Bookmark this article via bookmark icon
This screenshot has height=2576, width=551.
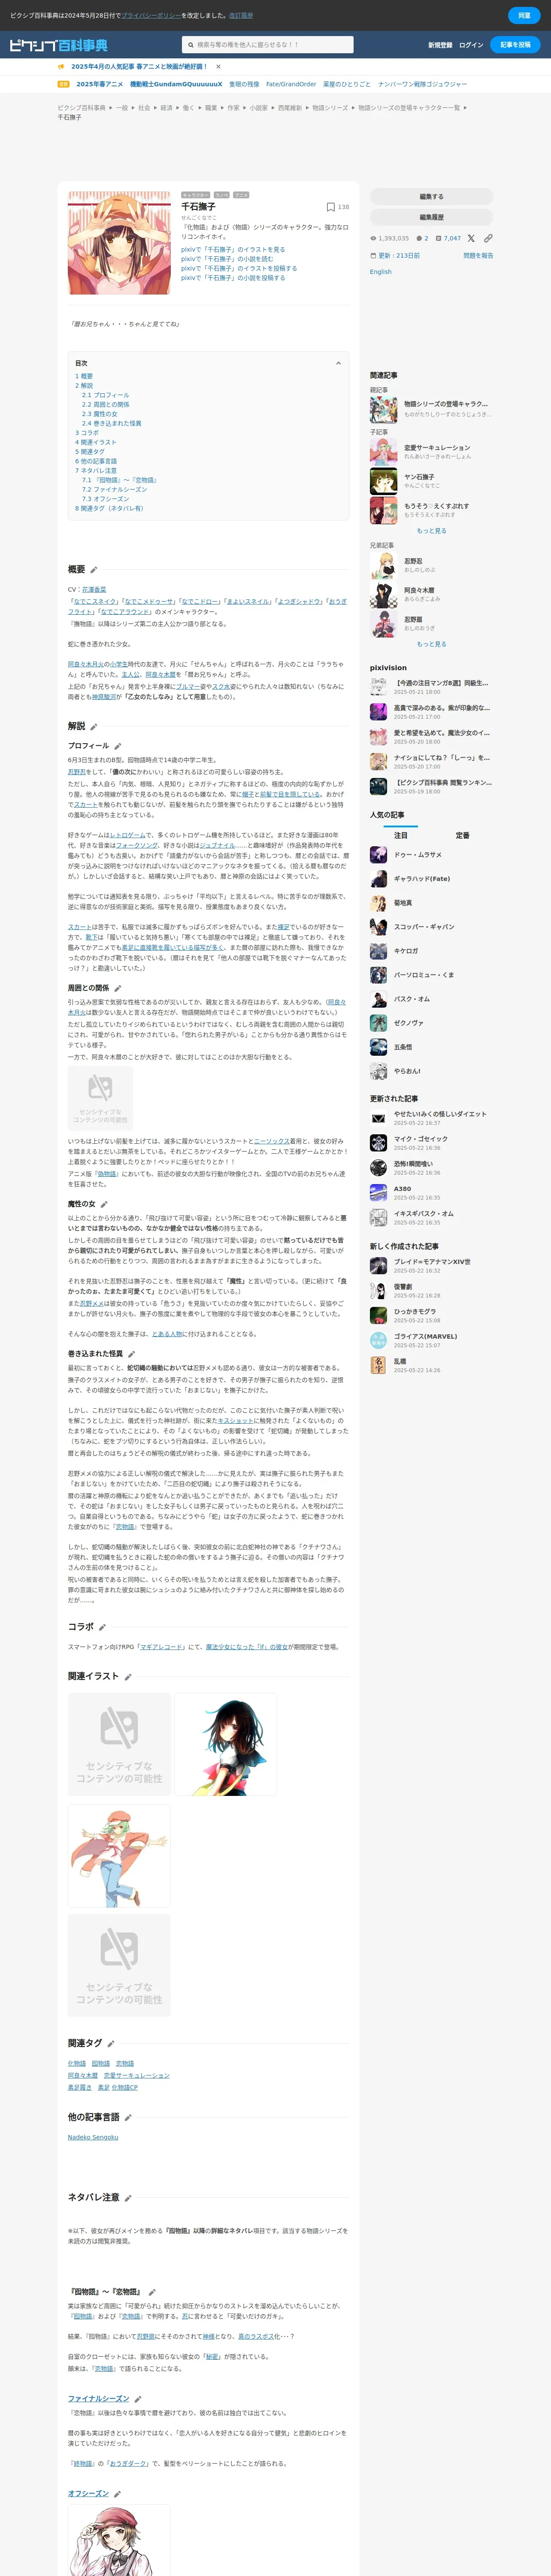tap(330, 207)
